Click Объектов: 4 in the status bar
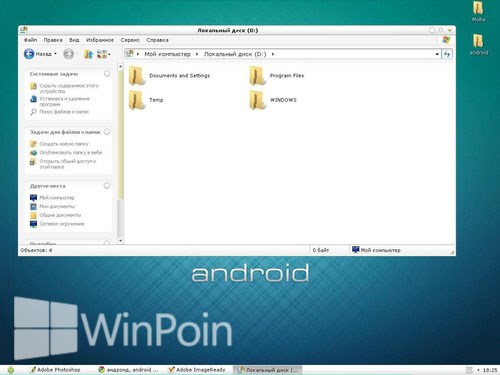500x375 pixels. [x=36, y=250]
